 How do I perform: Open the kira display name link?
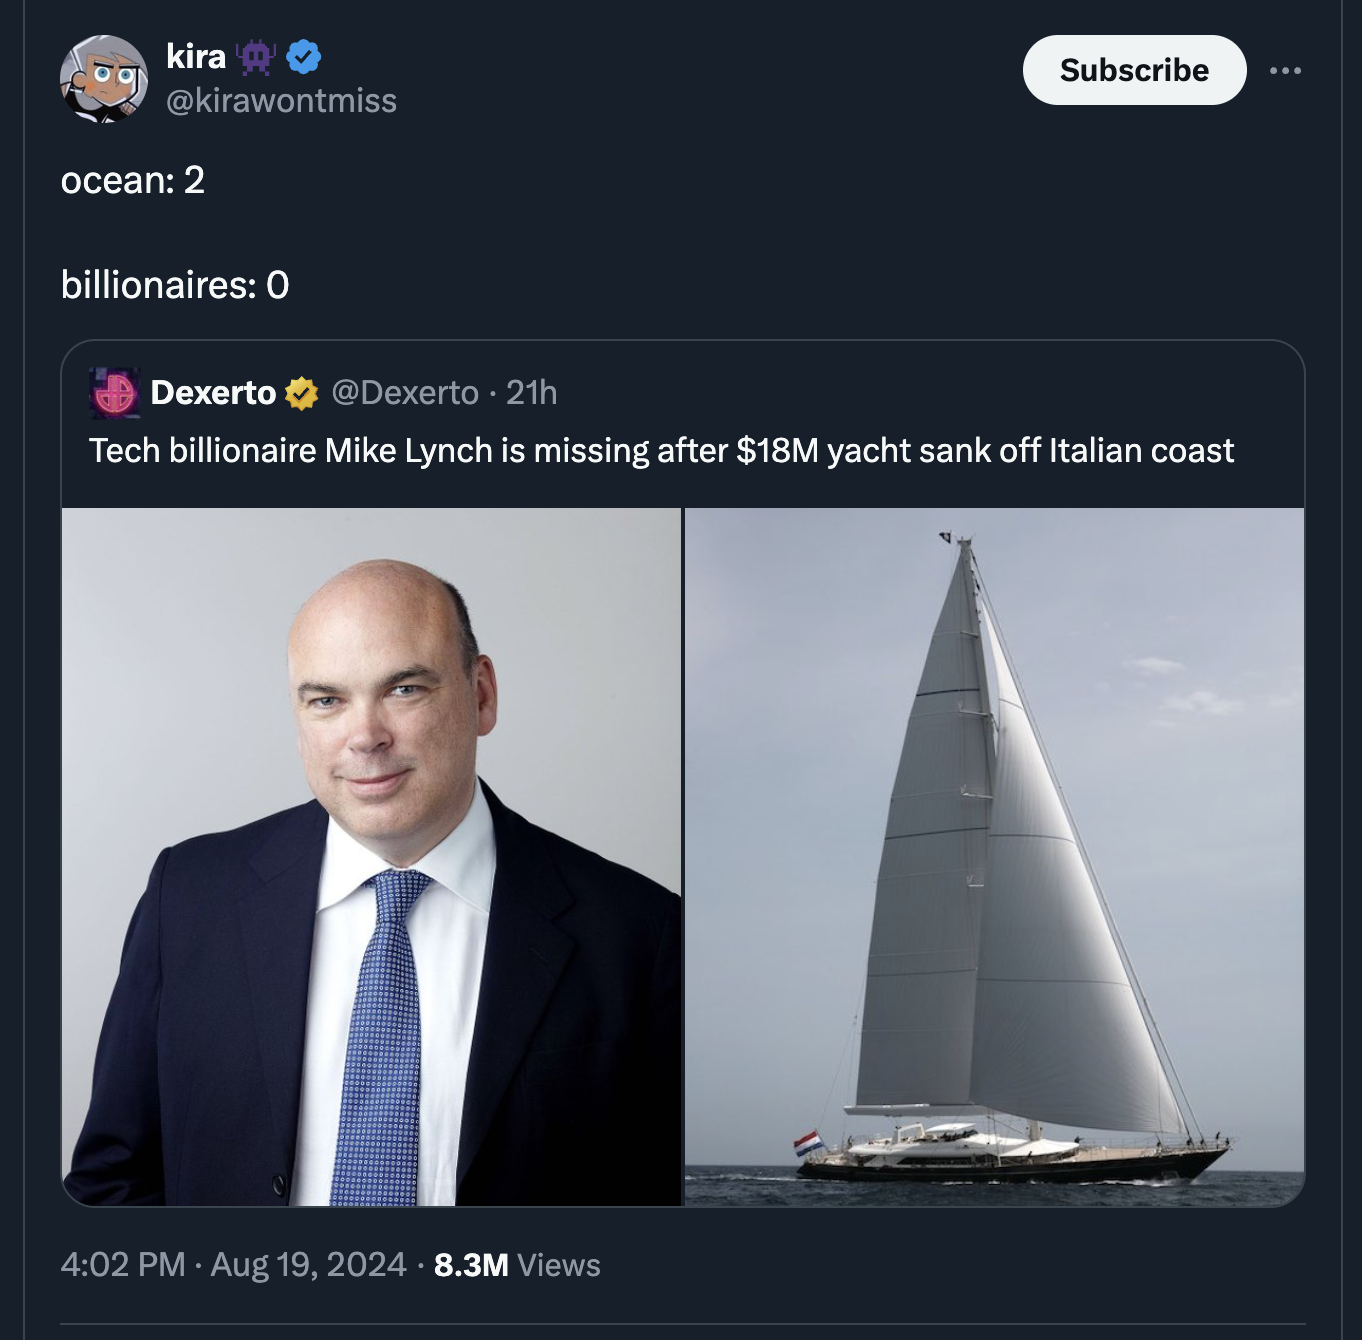(196, 57)
